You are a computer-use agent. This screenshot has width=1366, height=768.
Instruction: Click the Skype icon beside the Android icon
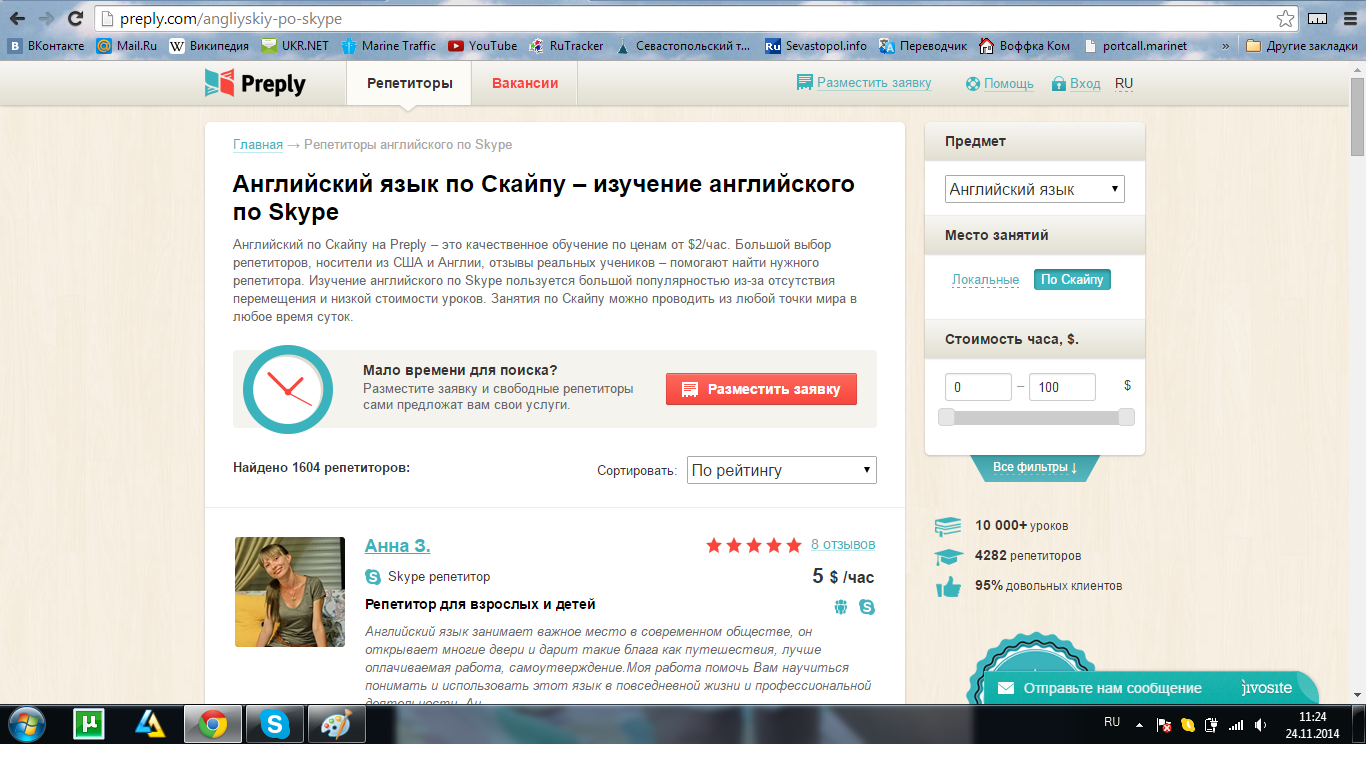coord(867,607)
